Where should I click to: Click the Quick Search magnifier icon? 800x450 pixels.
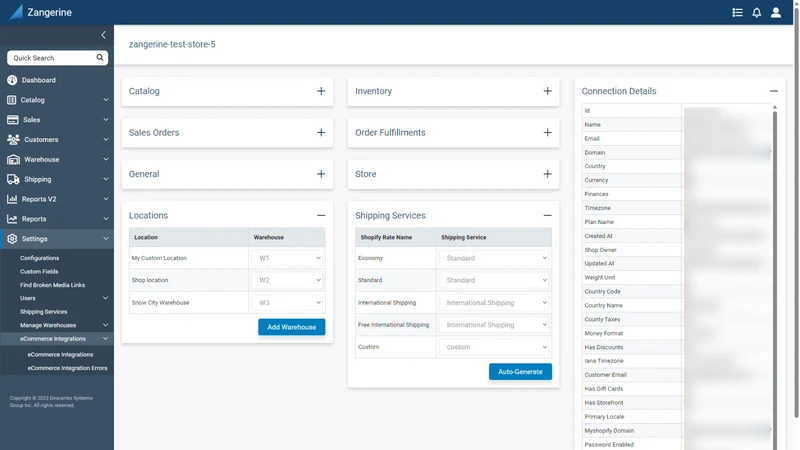click(x=100, y=58)
